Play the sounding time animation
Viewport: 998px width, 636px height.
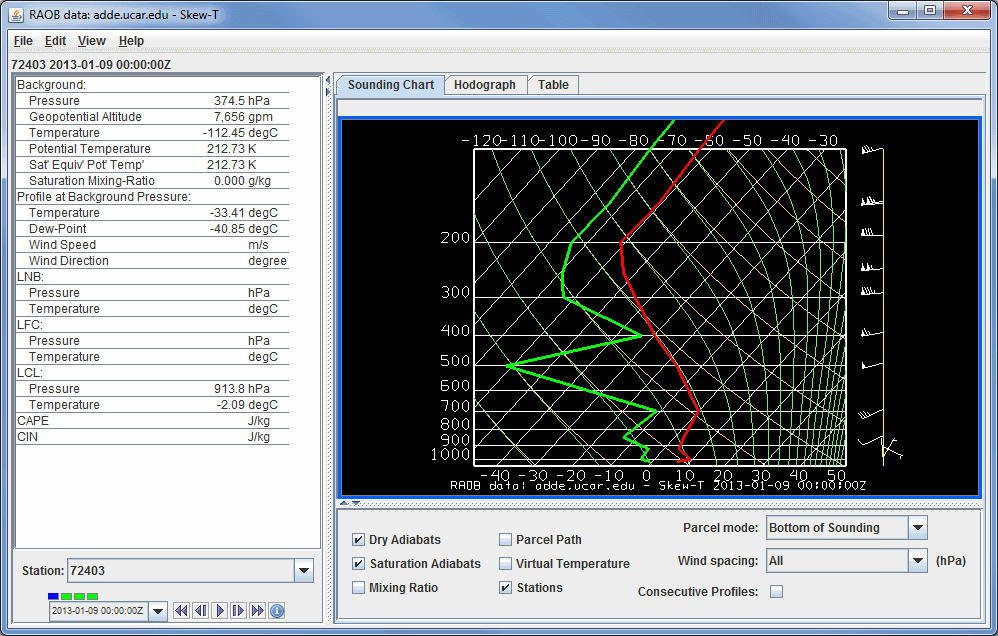(x=219, y=611)
